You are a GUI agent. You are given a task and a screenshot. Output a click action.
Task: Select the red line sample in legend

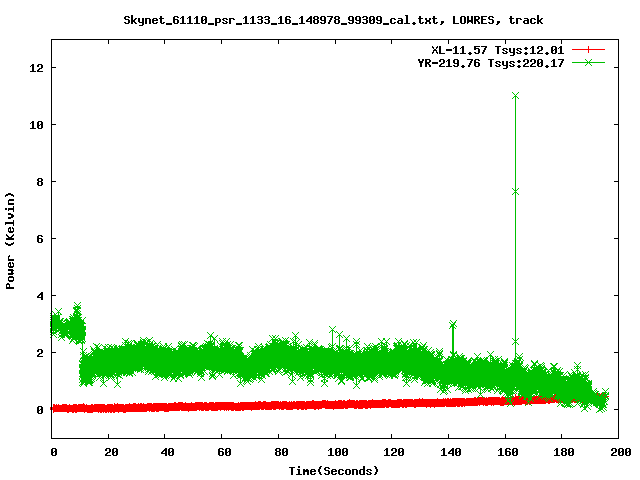589,49
